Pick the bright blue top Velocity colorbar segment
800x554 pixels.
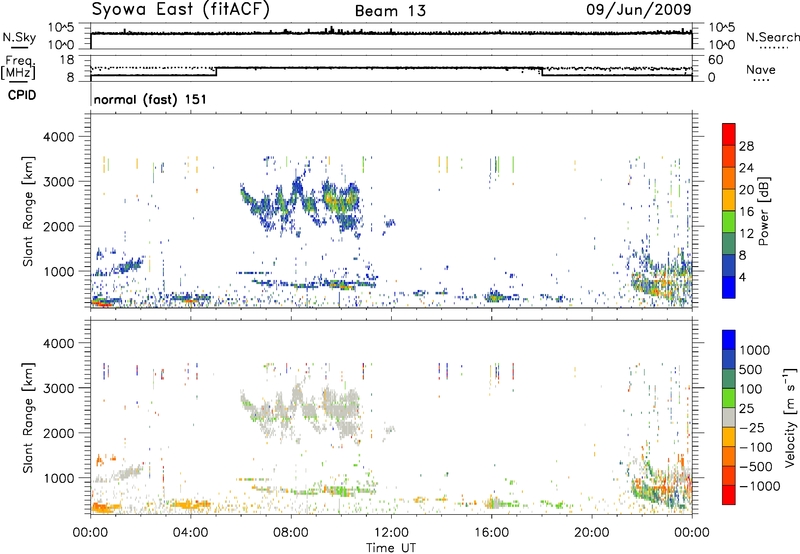(x=729, y=340)
